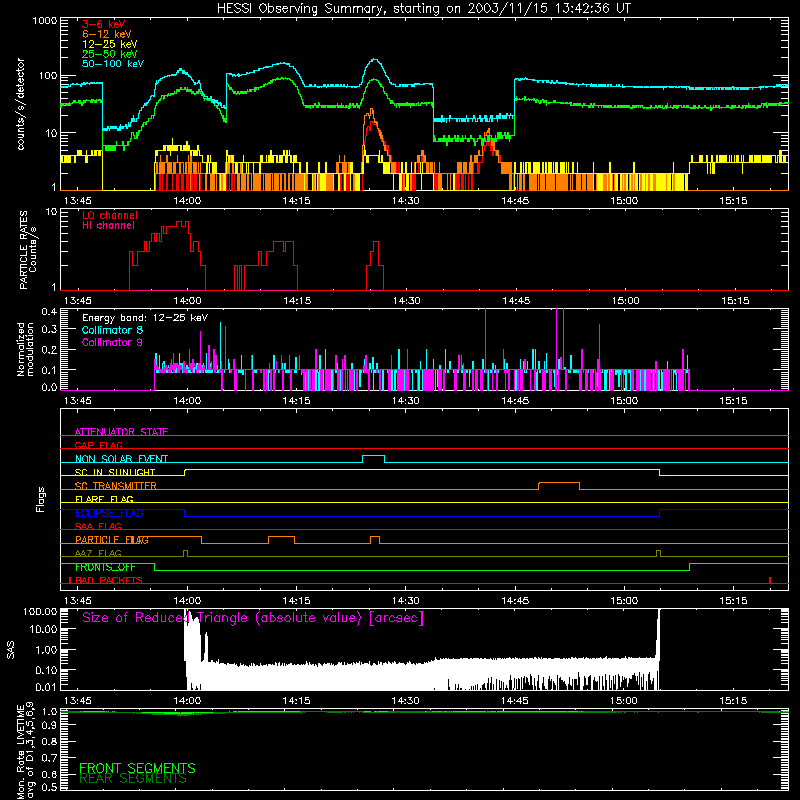Click the HESSI Observing Summary title
Viewport: 800px width, 800px height.
423,9
